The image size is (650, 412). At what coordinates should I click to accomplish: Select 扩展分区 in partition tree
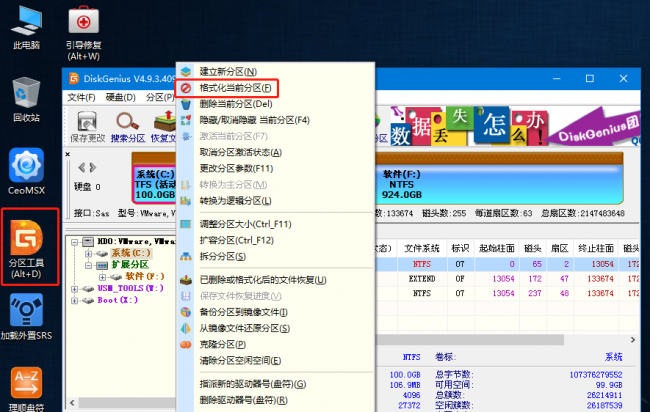click(x=130, y=265)
